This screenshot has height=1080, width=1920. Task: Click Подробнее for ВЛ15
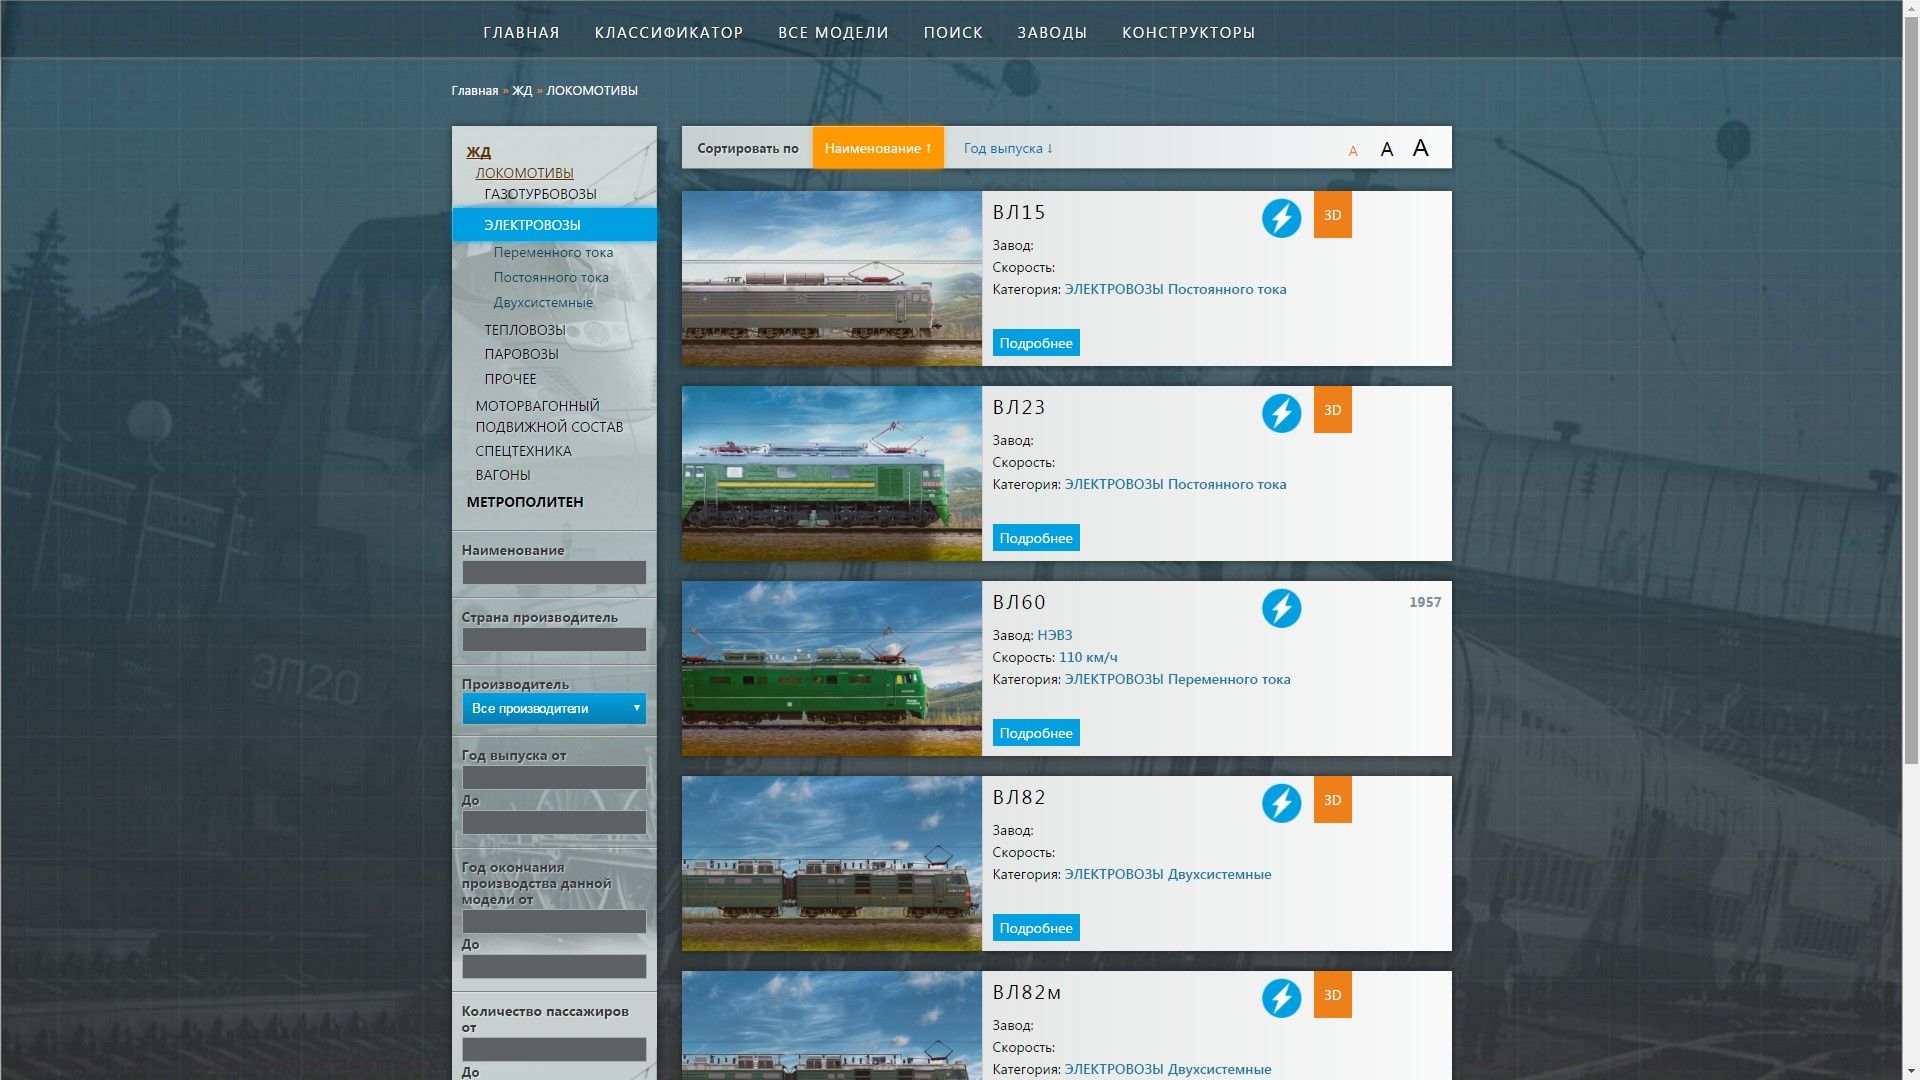[x=1036, y=343]
